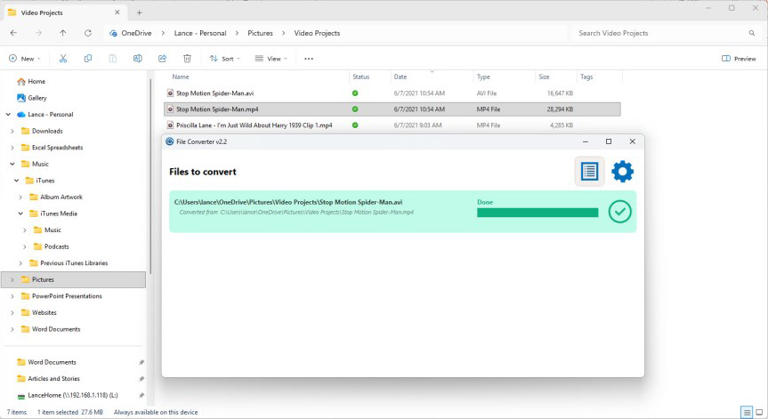This screenshot has width=768, height=419.
Task: Open File Converter settings gear
Action: click(622, 172)
